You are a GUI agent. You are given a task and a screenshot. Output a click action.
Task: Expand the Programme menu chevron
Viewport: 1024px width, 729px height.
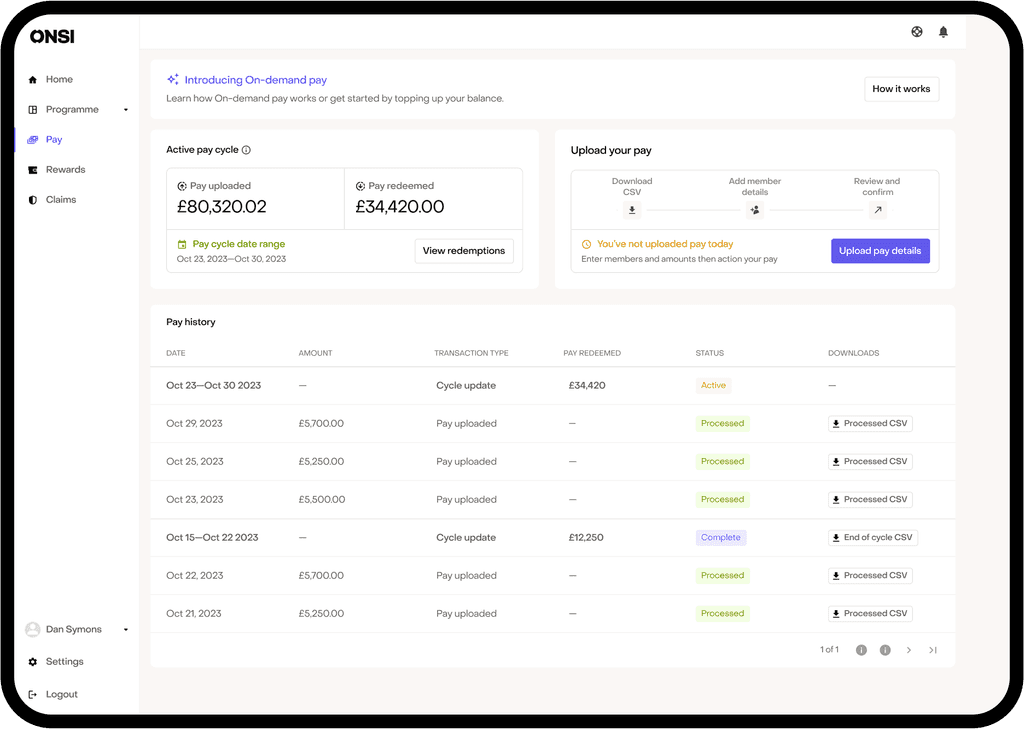(125, 110)
